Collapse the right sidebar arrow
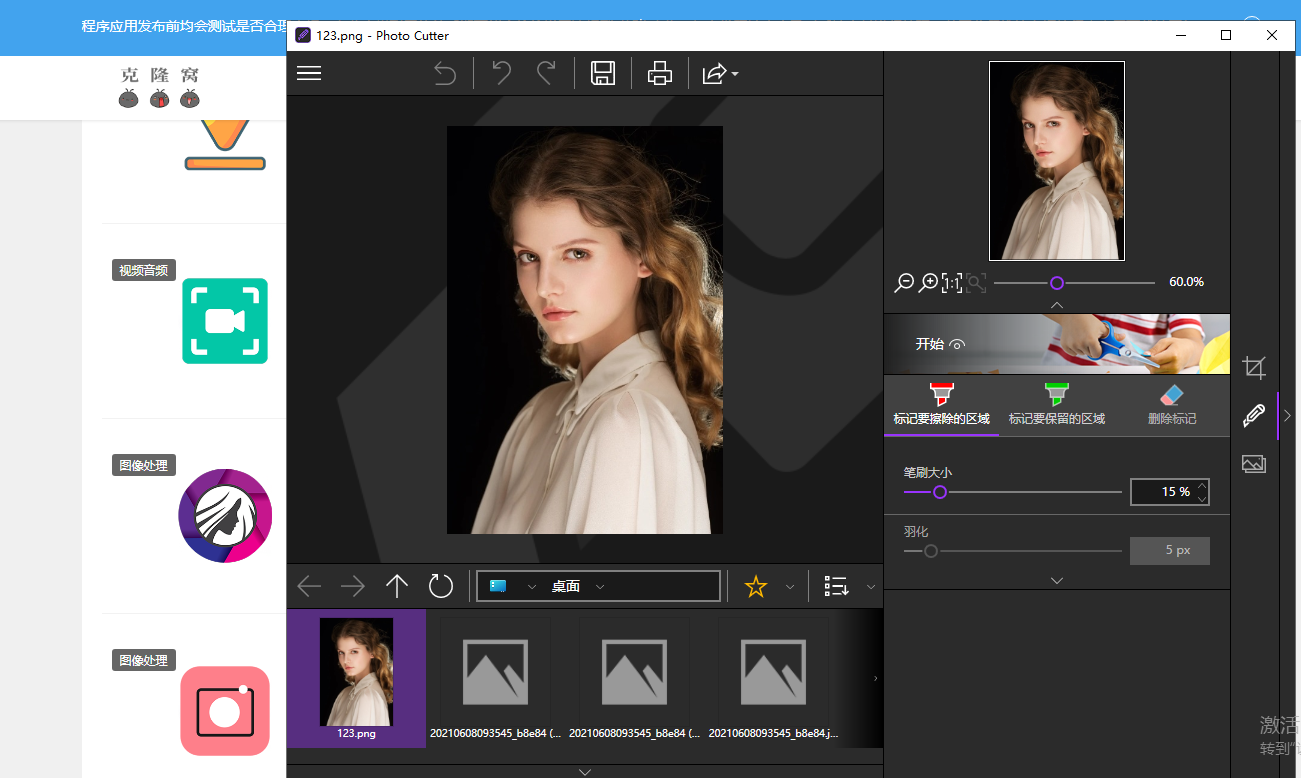 pos(1287,416)
